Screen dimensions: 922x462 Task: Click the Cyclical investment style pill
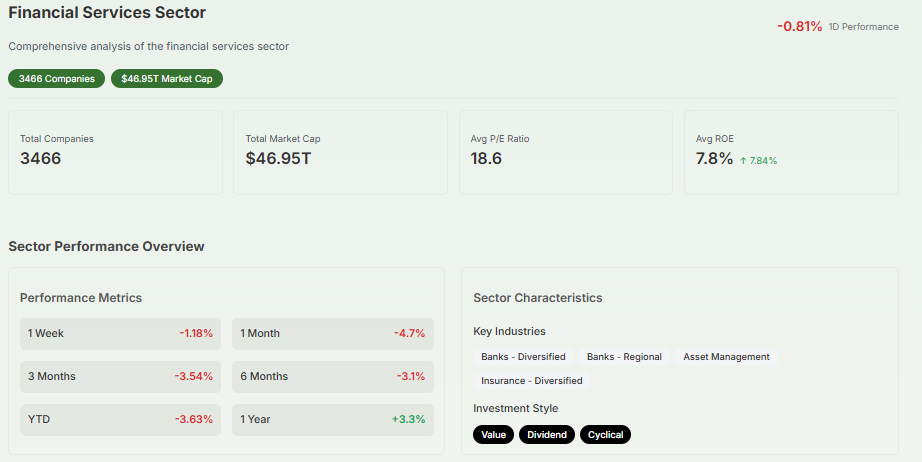click(605, 434)
